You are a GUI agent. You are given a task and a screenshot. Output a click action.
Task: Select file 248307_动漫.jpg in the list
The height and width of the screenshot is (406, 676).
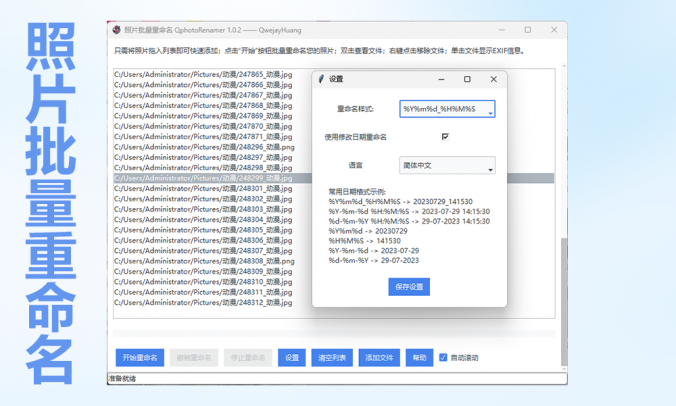click(x=203, y=250)
